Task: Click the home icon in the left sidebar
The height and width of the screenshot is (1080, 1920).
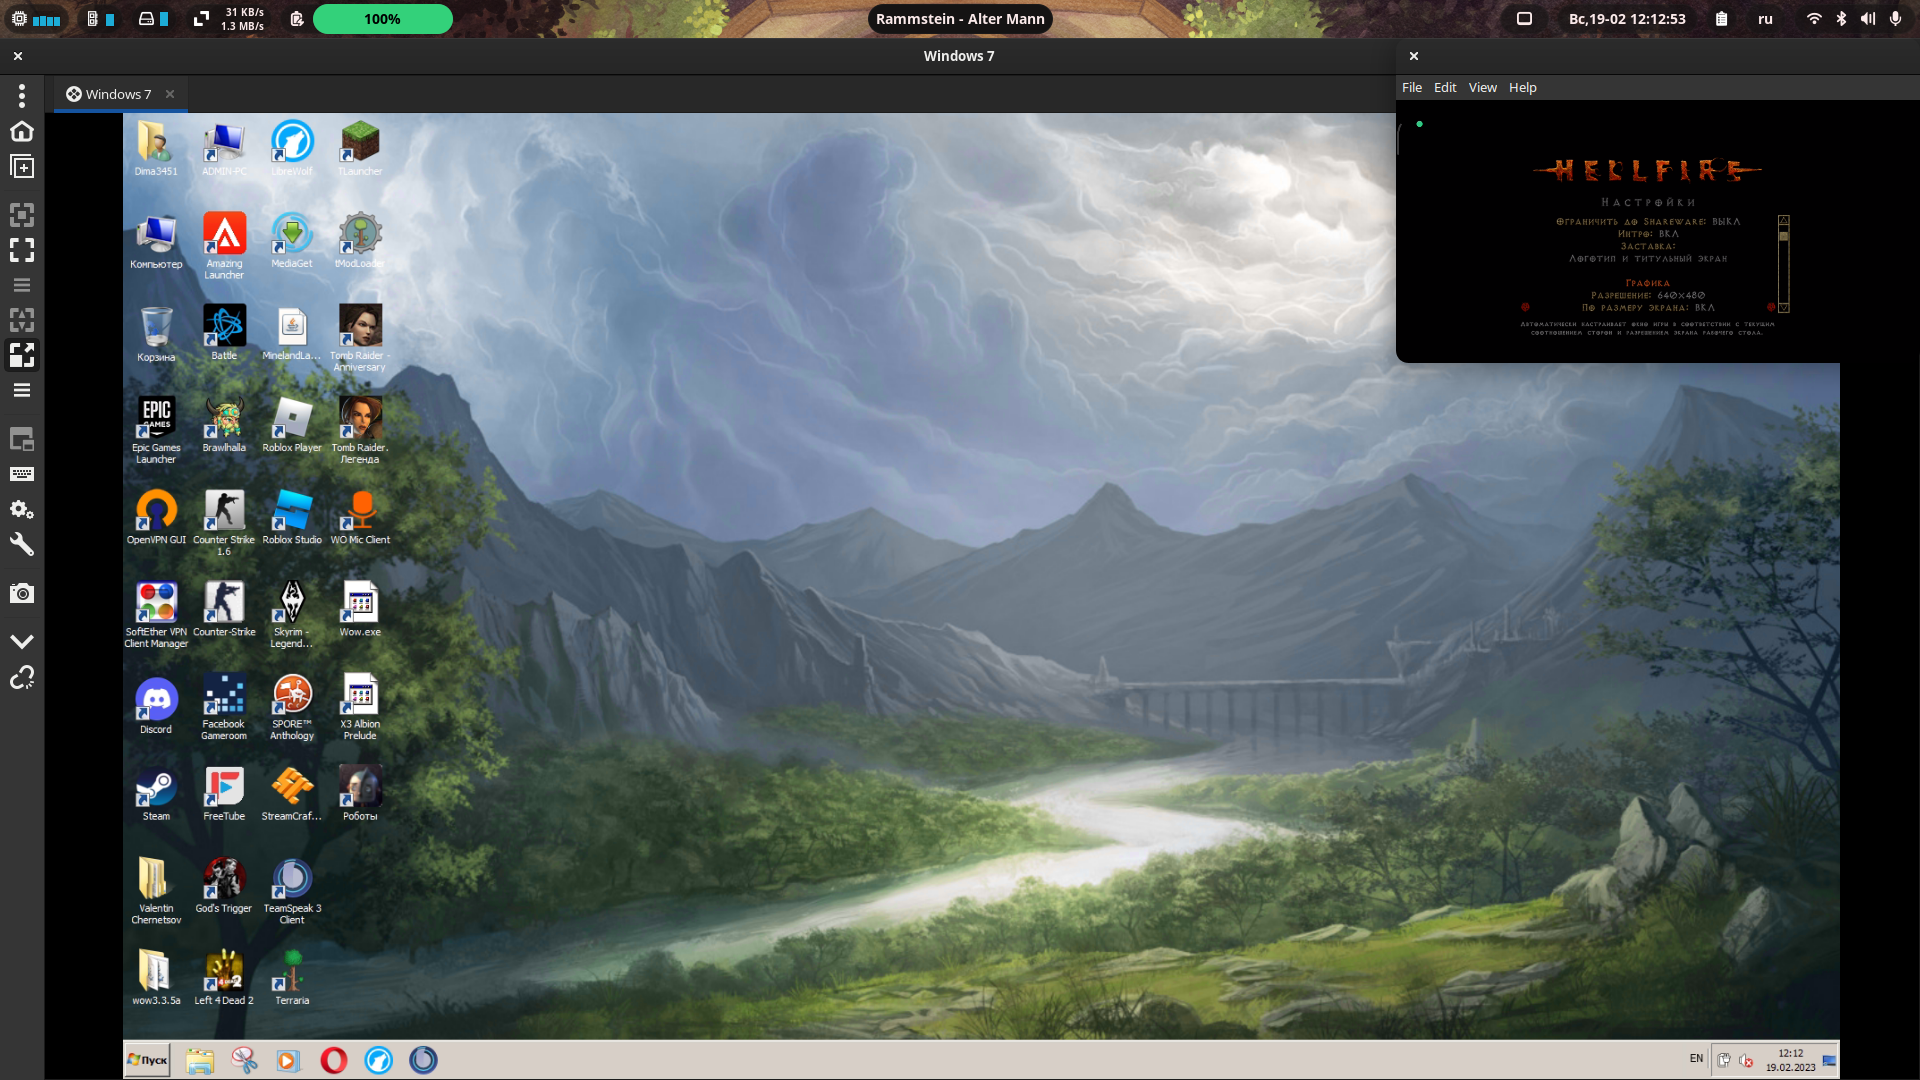Action: (22, 131)
